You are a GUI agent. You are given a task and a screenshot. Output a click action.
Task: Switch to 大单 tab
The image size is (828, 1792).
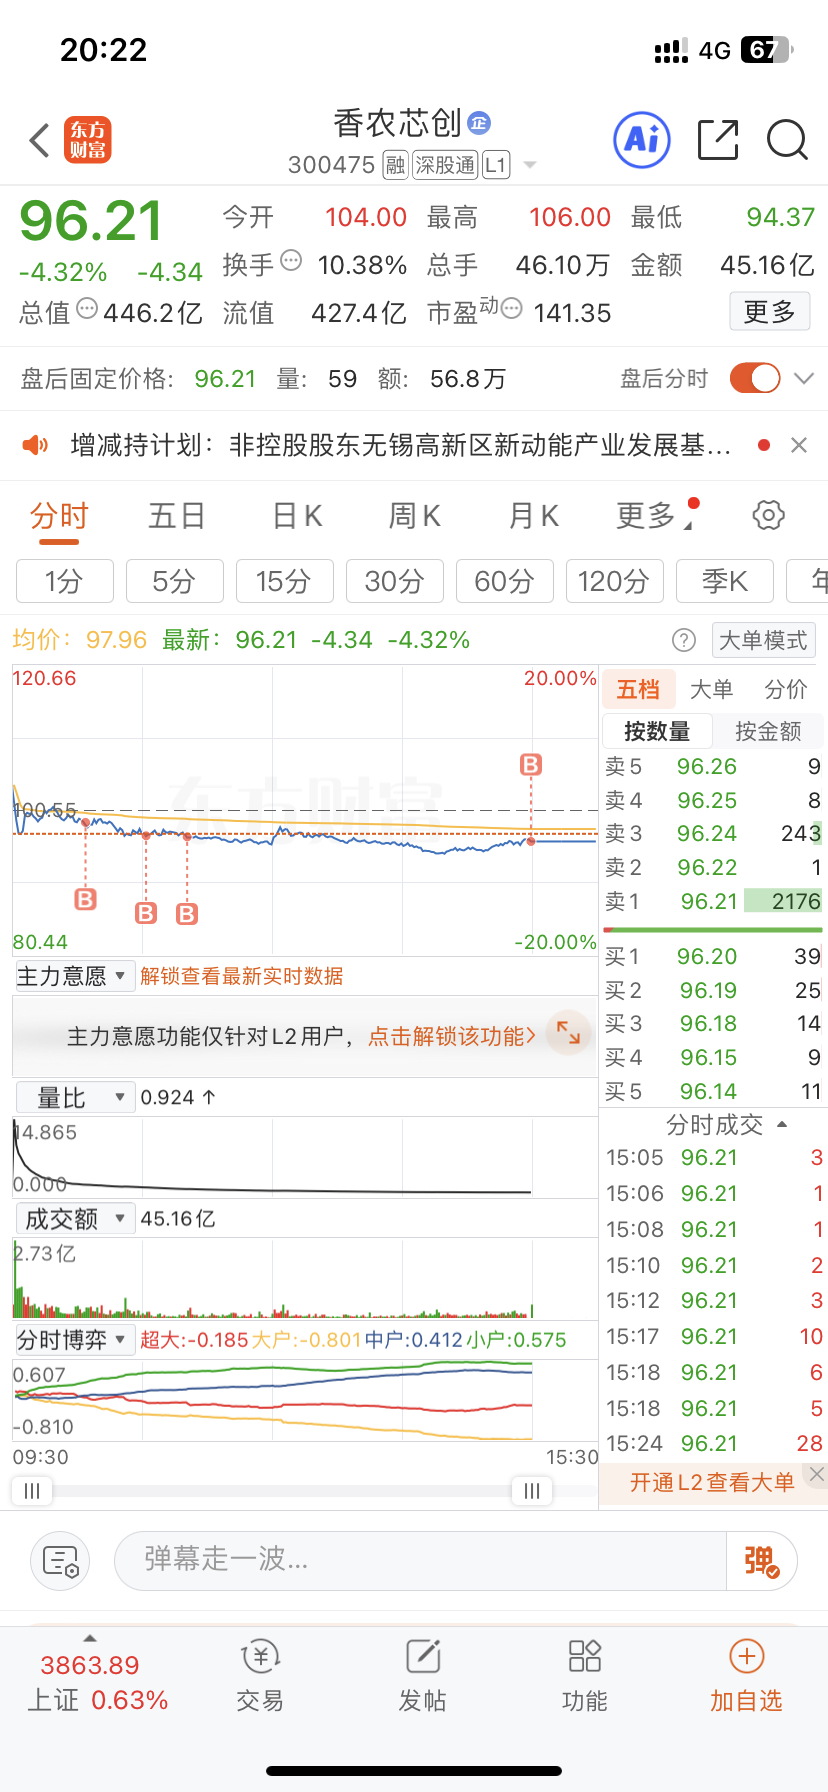point(712,689)
